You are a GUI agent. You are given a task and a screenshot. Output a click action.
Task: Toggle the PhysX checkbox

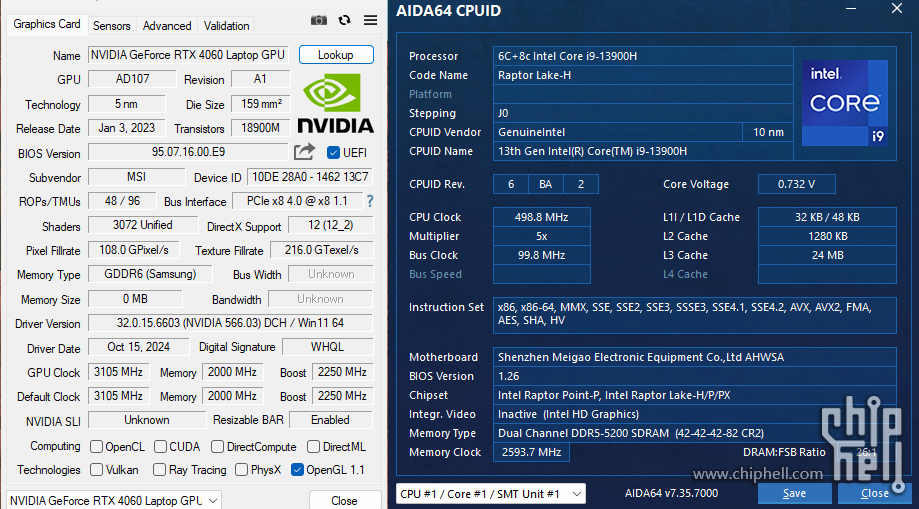click(241, 470)
